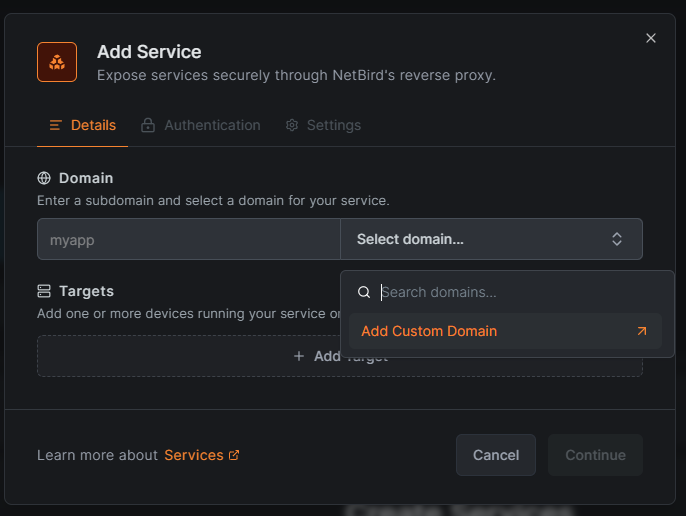Close the Add Service dialog

(651, 38)
